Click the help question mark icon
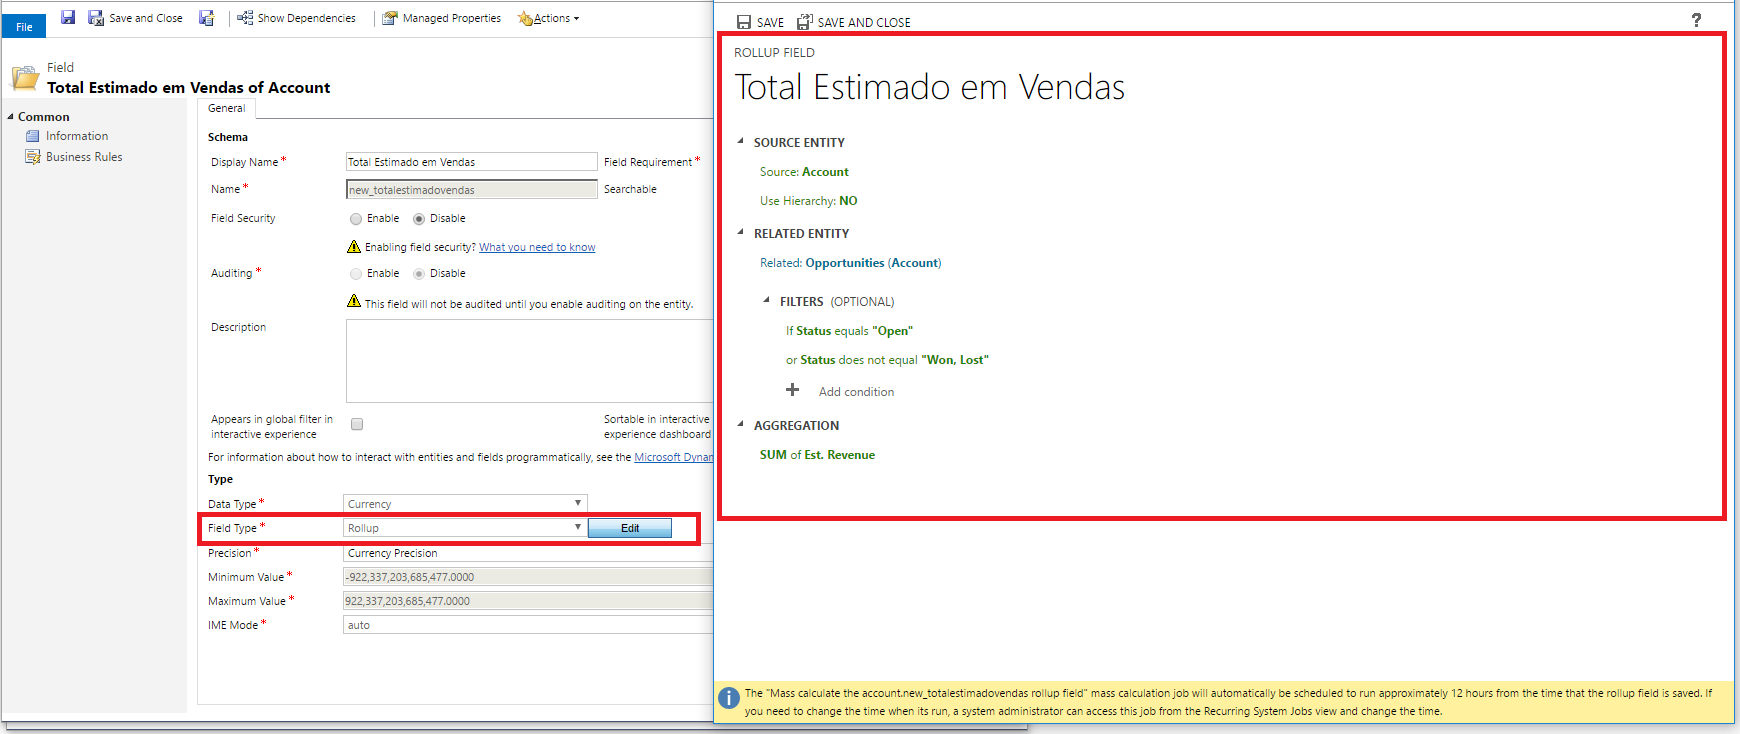1740x734 pixels. pos(1696,20)
